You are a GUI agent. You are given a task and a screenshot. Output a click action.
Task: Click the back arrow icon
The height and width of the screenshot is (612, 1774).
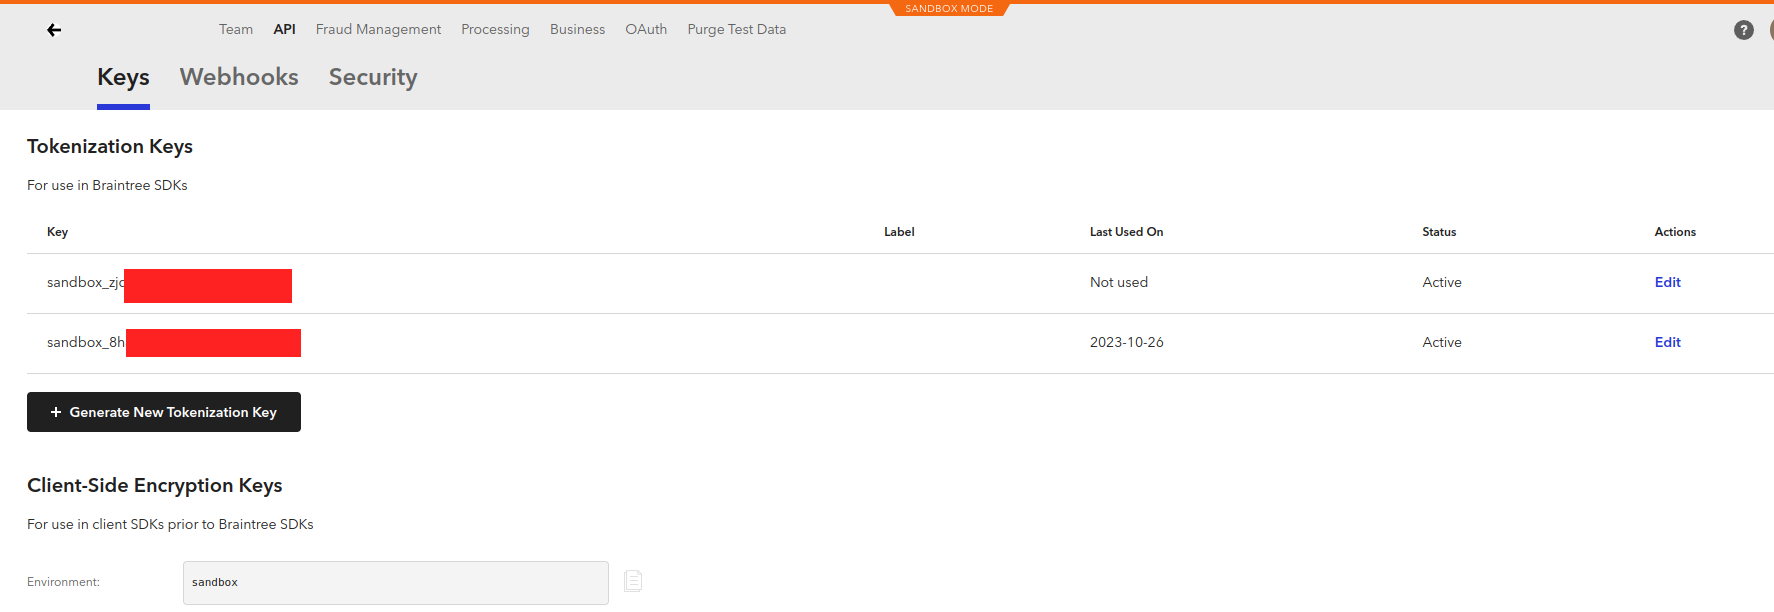[x=54, y=30]
